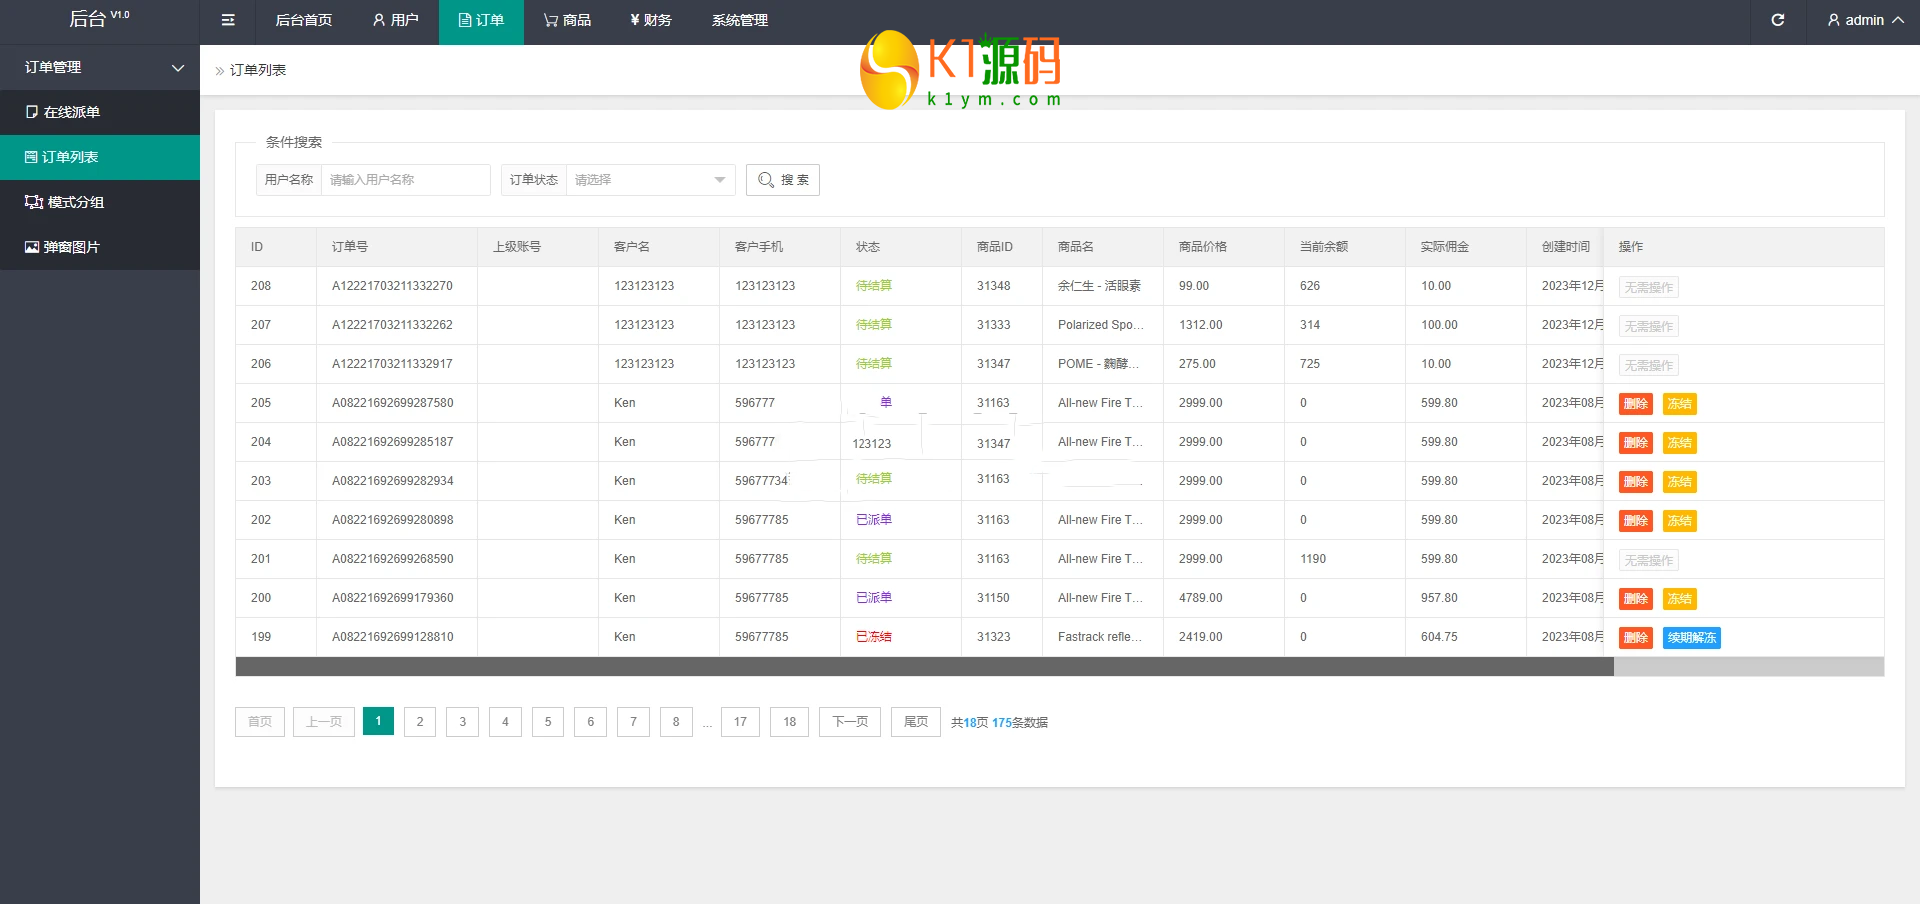This screenshot has width=1920, height=904.
Task: Click the 用户名称 input field
Action: [x=405, y=180]
